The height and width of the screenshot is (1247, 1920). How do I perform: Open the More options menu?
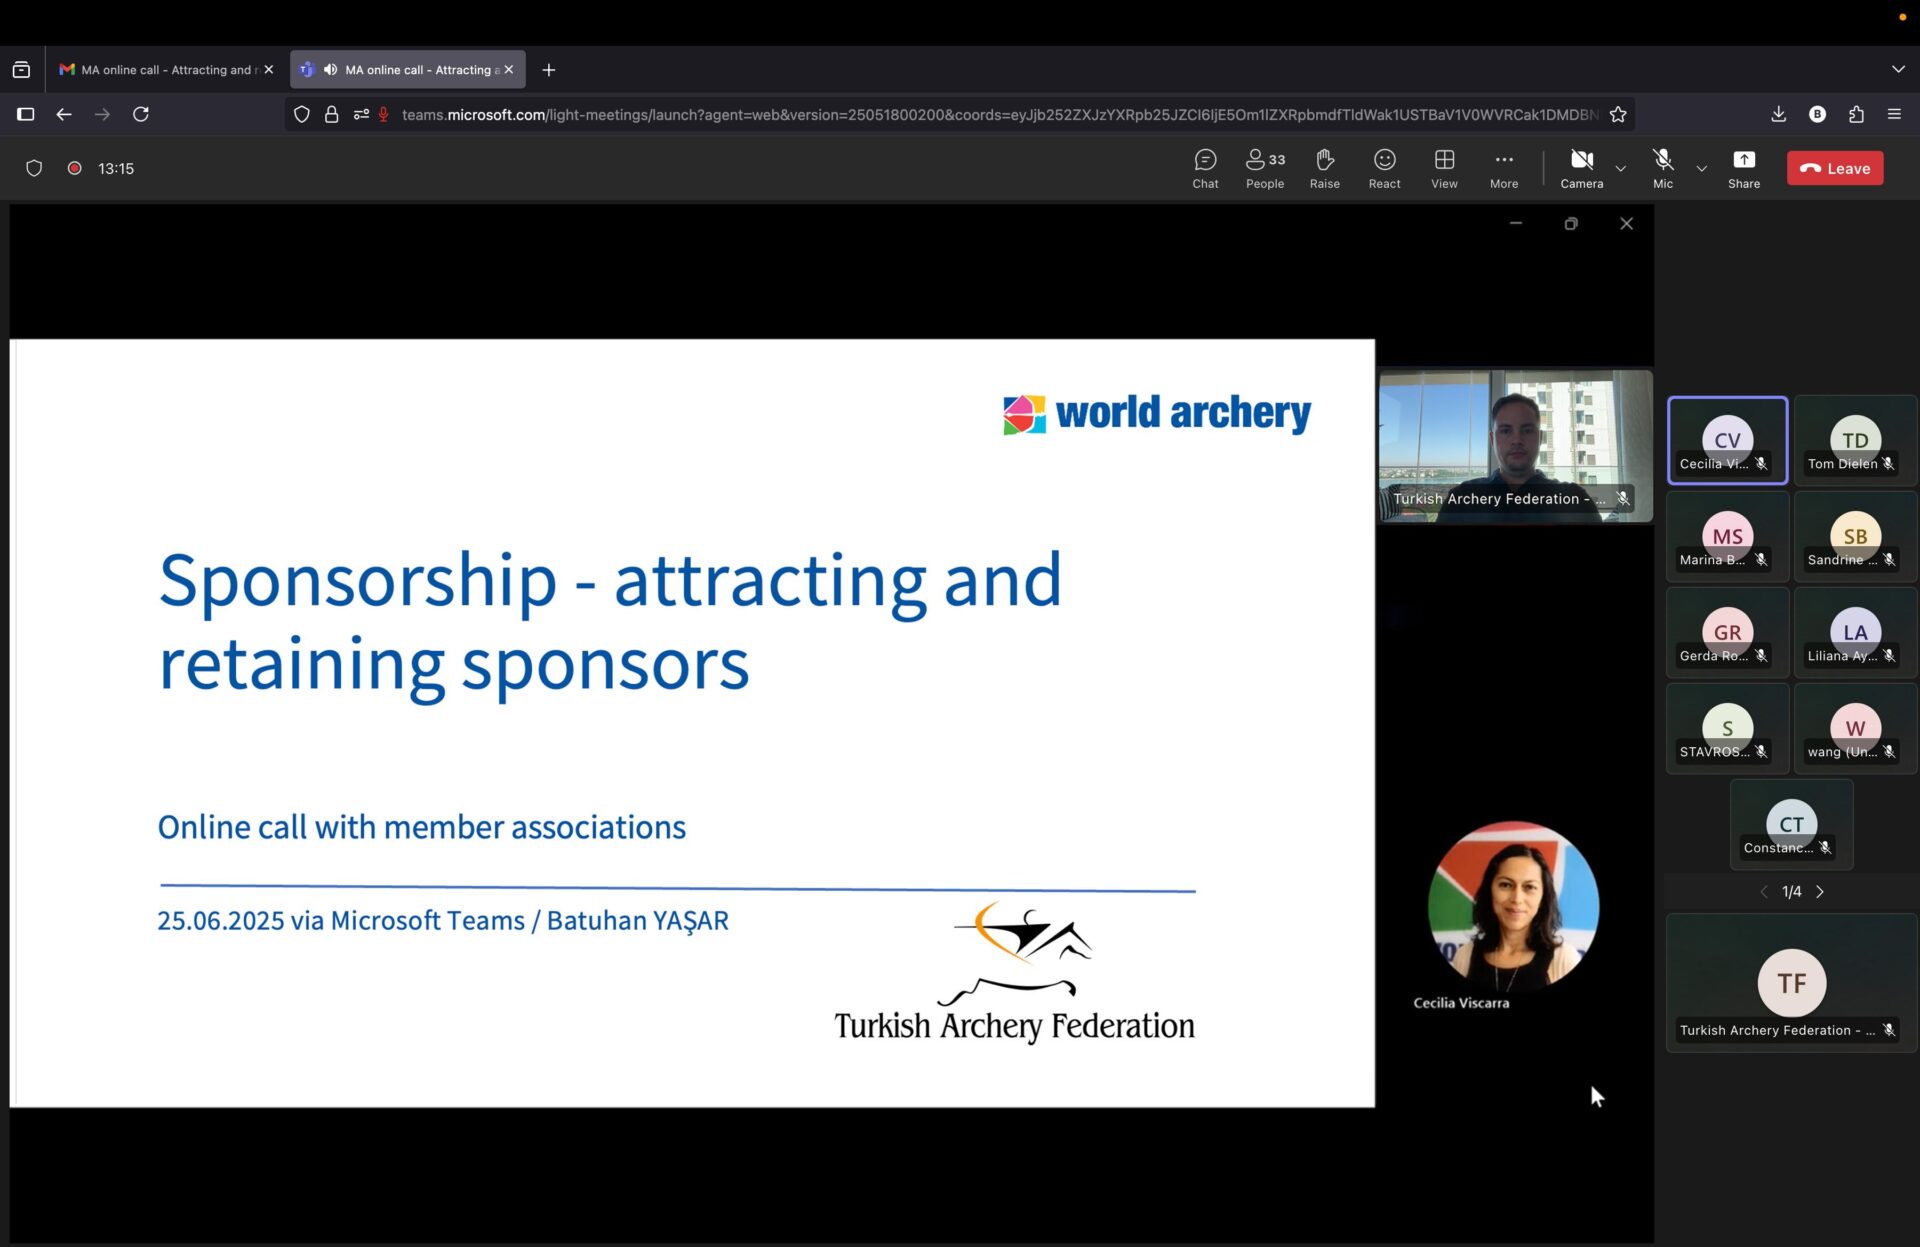coord(1503,168)
